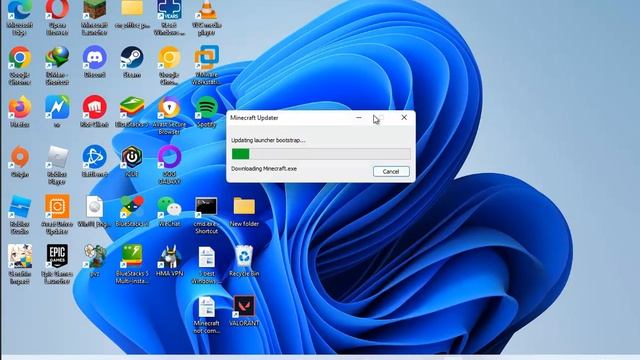Launch Steam from the desktop
Screen dimensions: 640x360
pos(132,62)
